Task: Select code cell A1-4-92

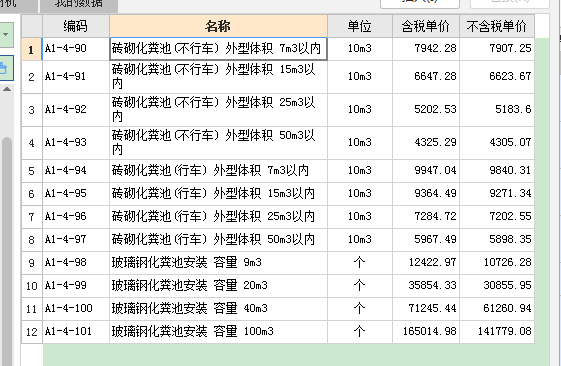Action: pos(76,110)
